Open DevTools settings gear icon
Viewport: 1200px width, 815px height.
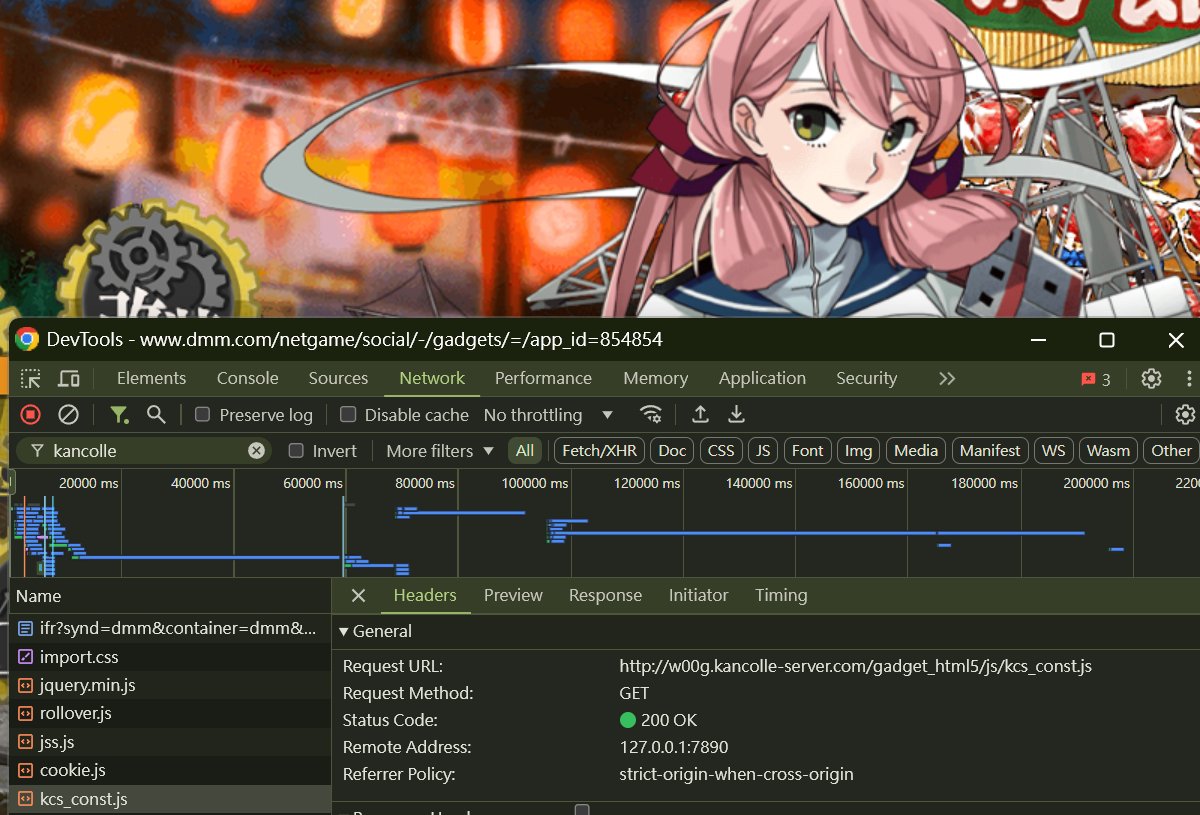[x=1151, y=379]
